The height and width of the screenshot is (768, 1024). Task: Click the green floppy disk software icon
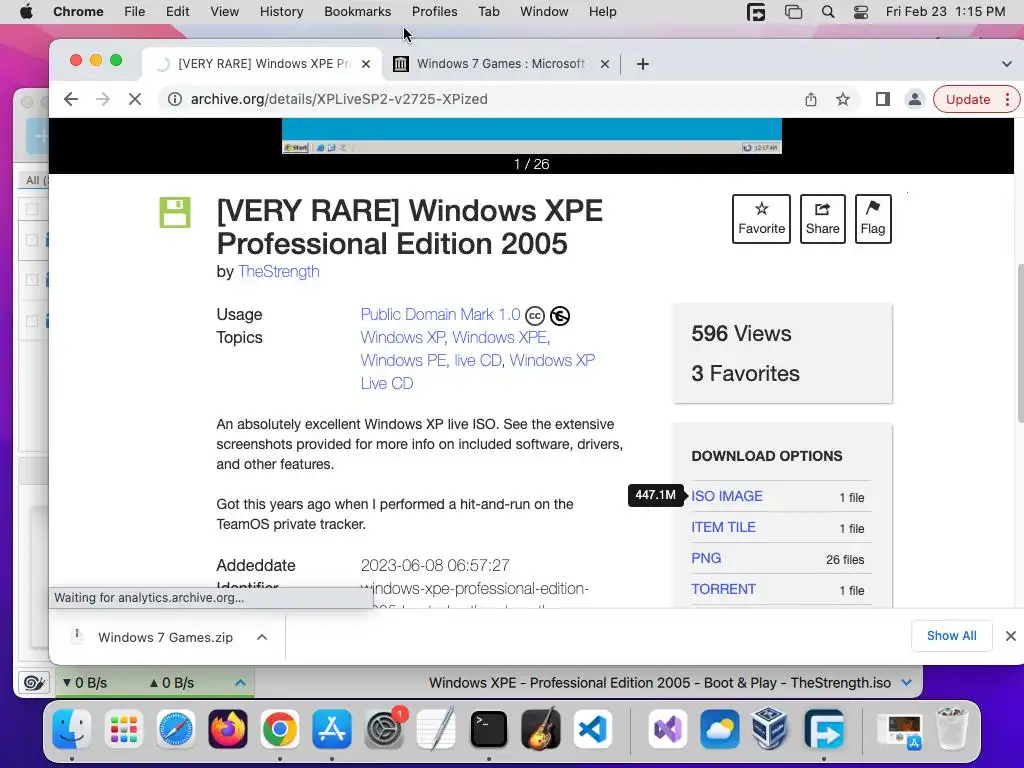[175, 212]
